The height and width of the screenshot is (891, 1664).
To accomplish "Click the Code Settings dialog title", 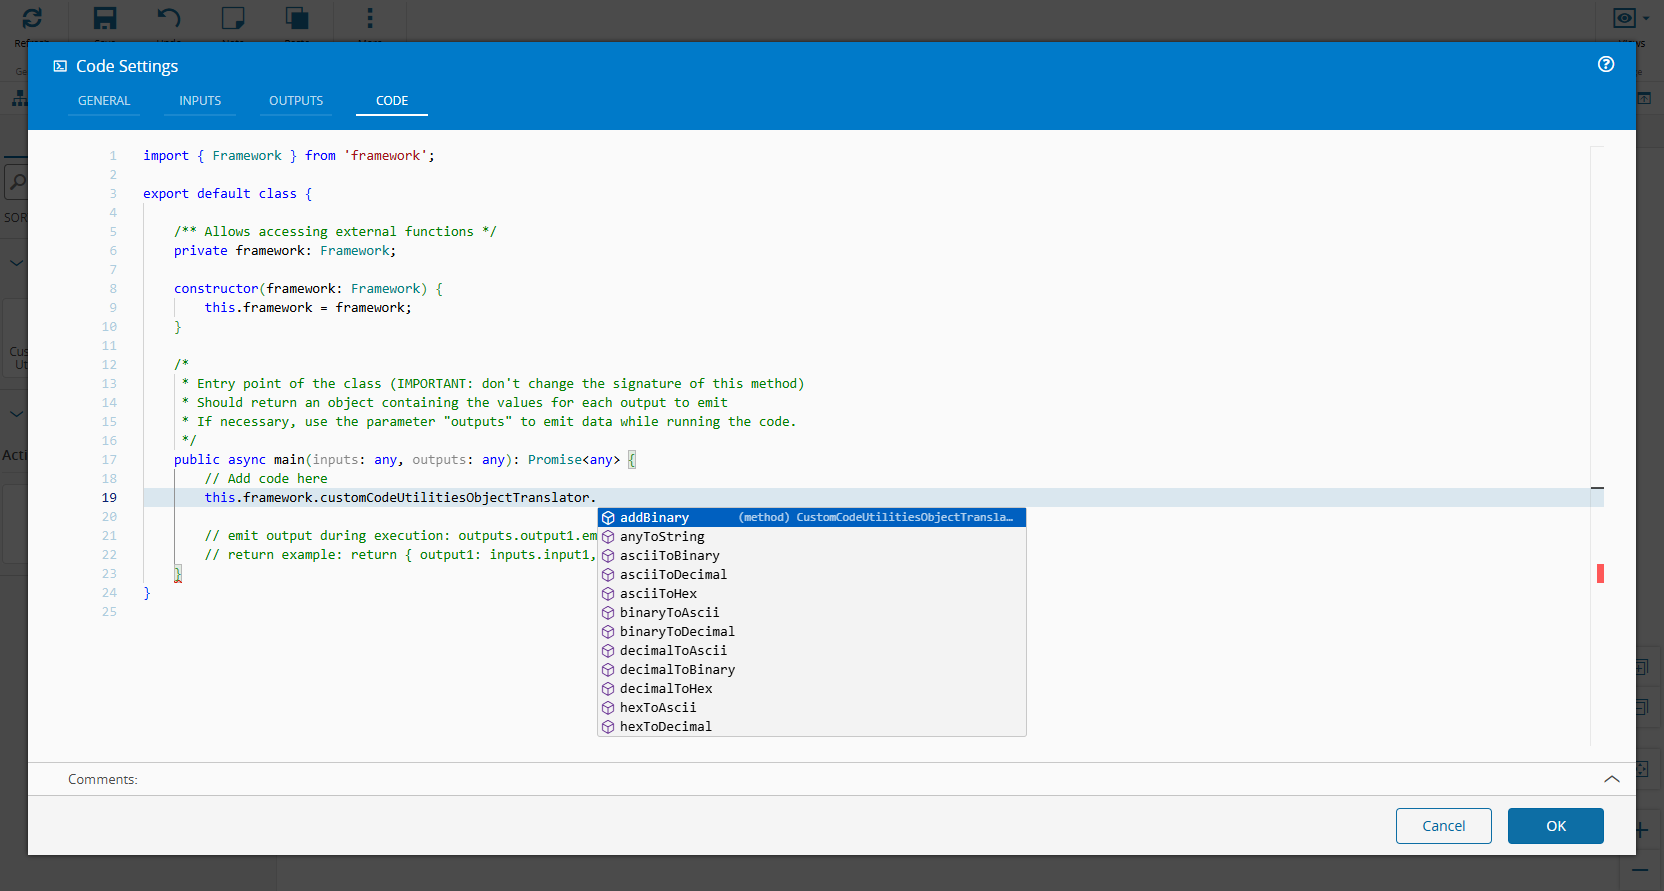I will (127, 66).
